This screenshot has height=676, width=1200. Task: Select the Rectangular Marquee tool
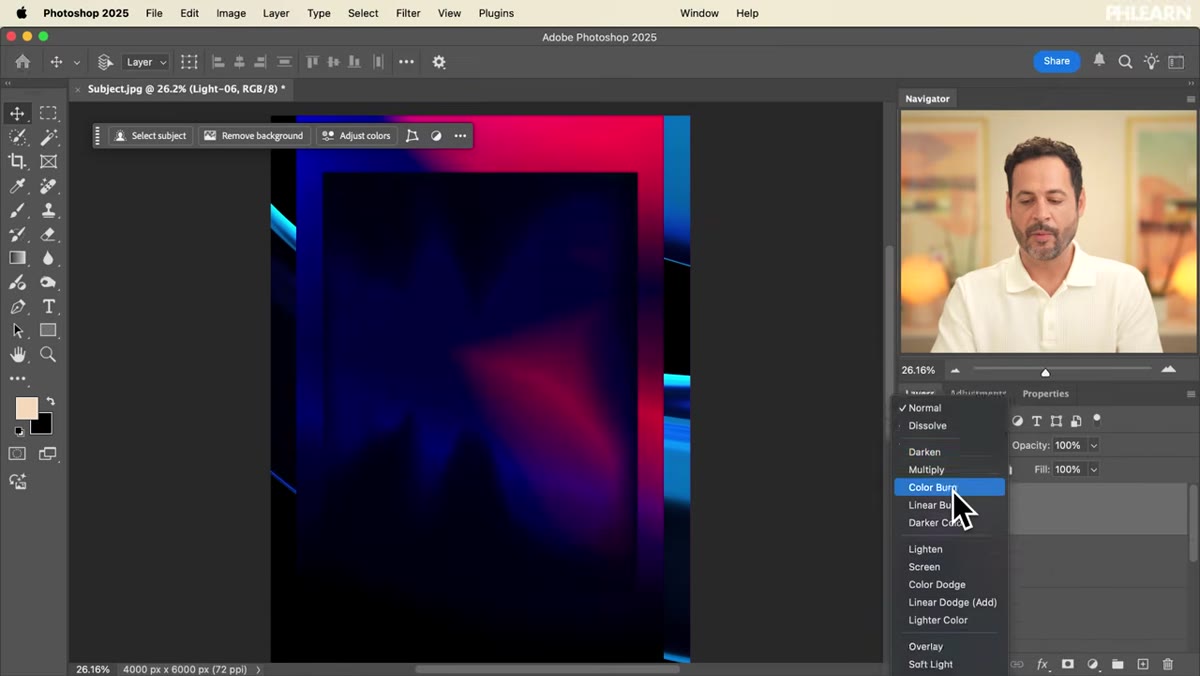(x=48, y=113)
